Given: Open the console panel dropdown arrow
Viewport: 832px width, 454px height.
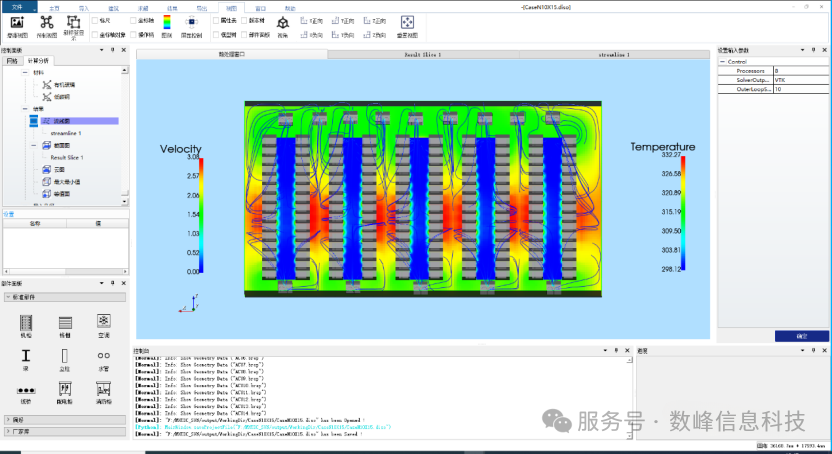Looking at the screenshot, I should click(x=605, y=351).
